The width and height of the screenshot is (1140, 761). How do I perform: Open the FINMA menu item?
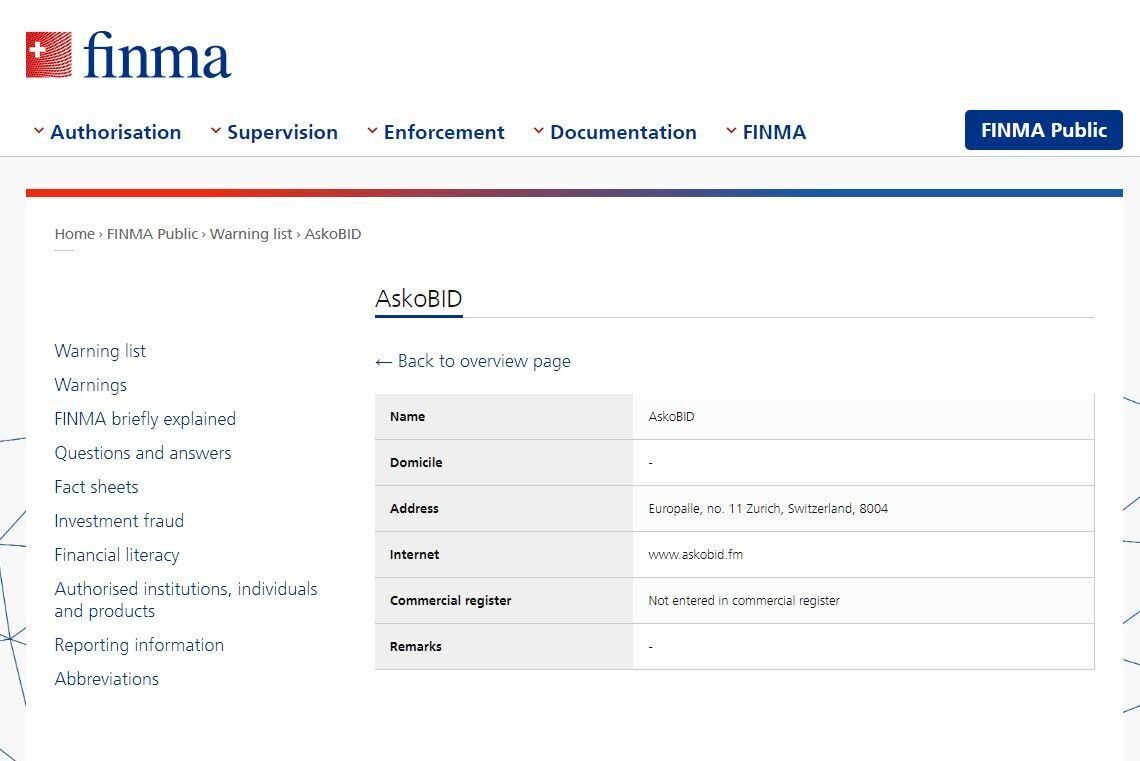(774, 132)
